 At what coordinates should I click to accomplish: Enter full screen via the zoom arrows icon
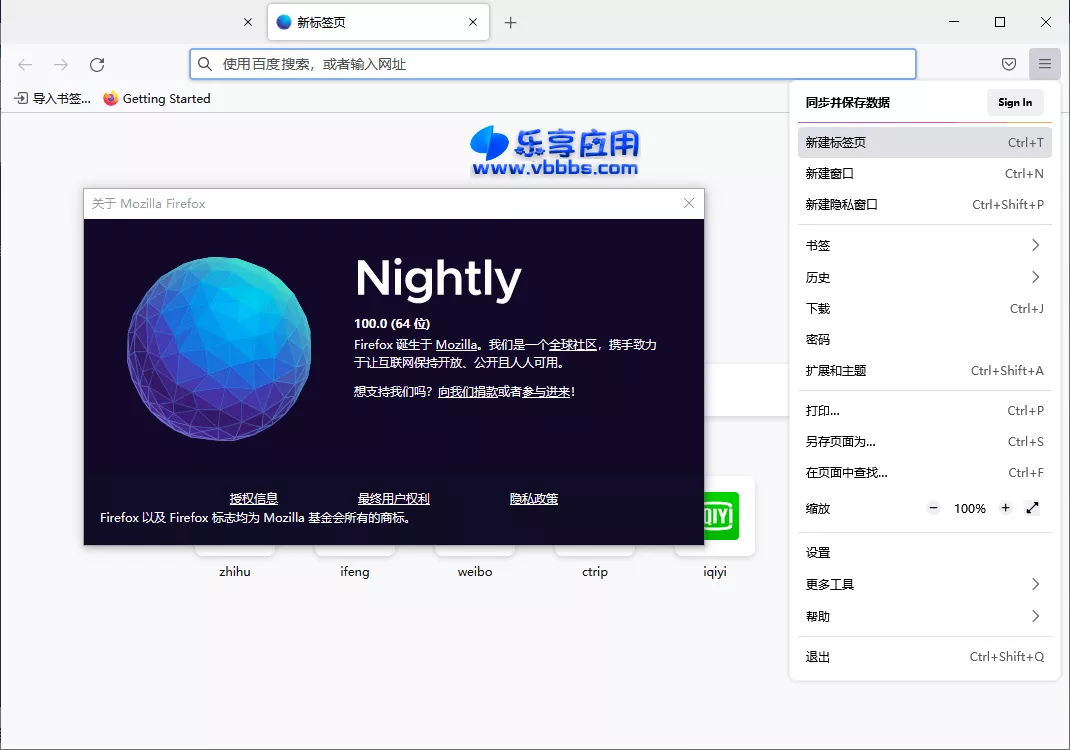1033,508
